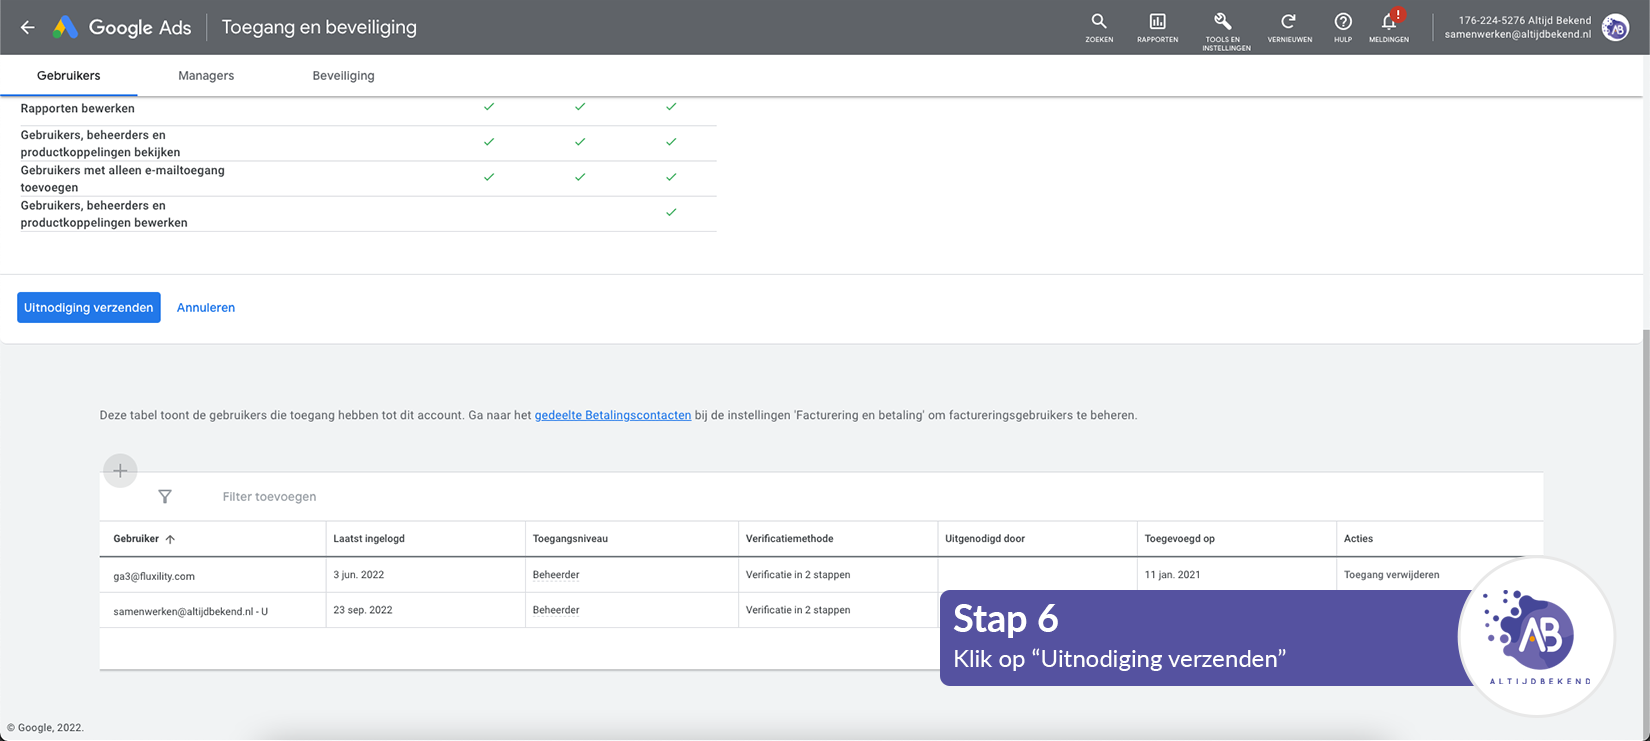
Task: Click the Google Ads logo
Action: coord(122,28)
